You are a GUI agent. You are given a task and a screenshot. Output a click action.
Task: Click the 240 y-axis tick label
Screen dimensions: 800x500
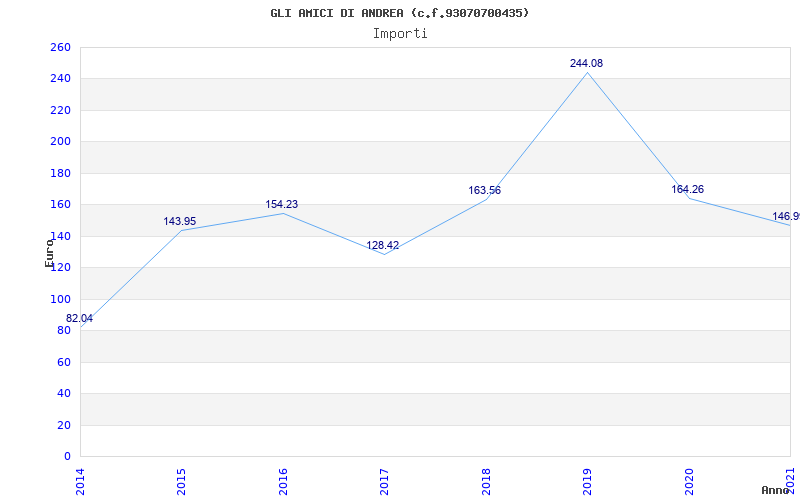[x=60, y=79]
